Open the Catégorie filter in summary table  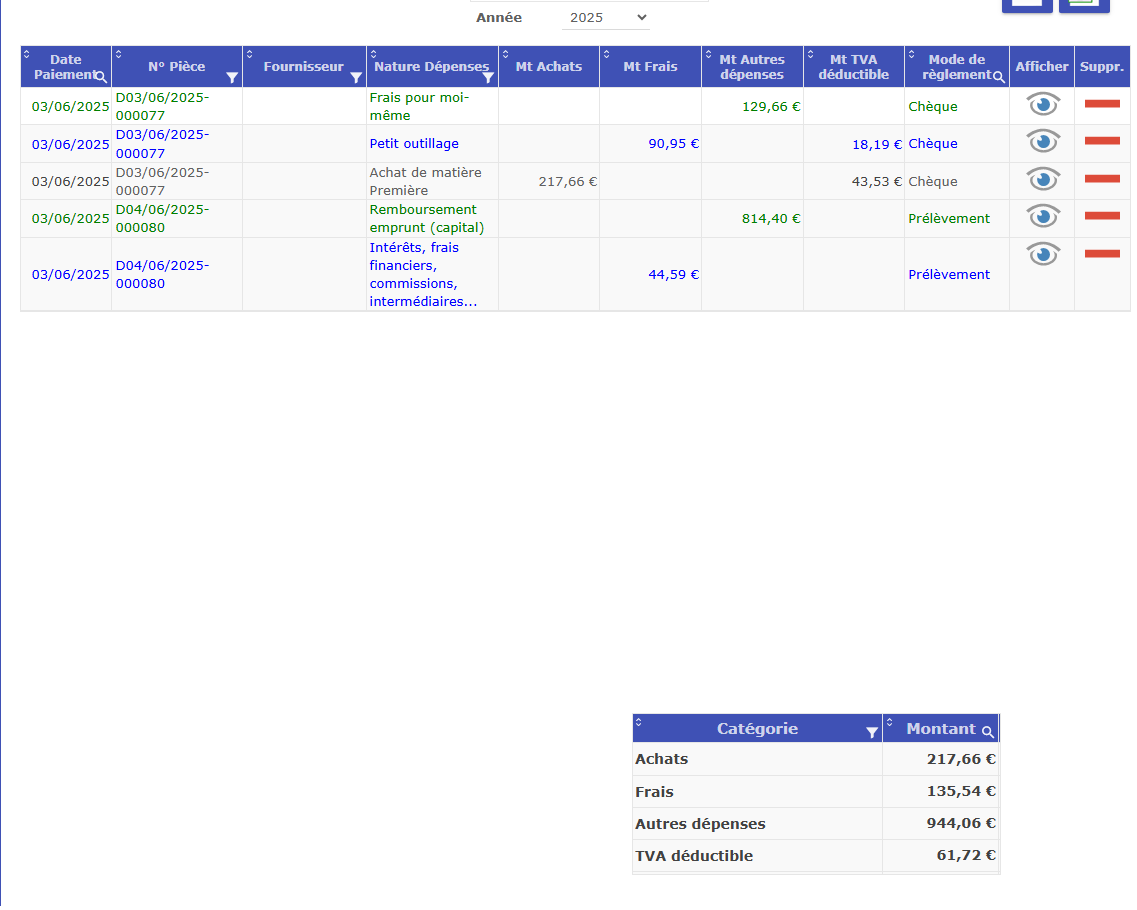point(871,733)
